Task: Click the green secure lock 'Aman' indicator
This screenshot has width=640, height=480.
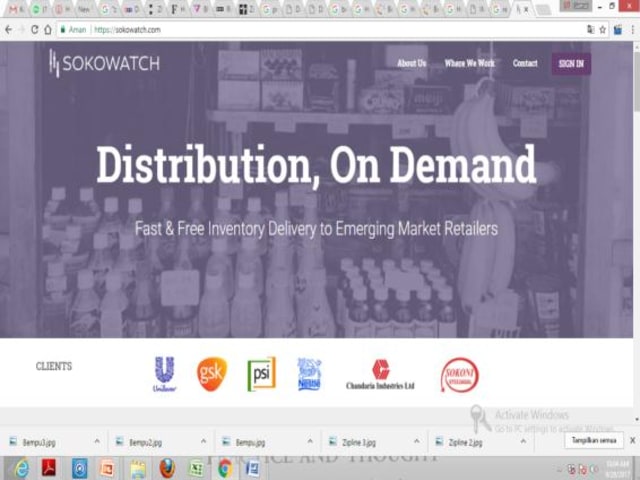Action: click(x=74, y=29)
